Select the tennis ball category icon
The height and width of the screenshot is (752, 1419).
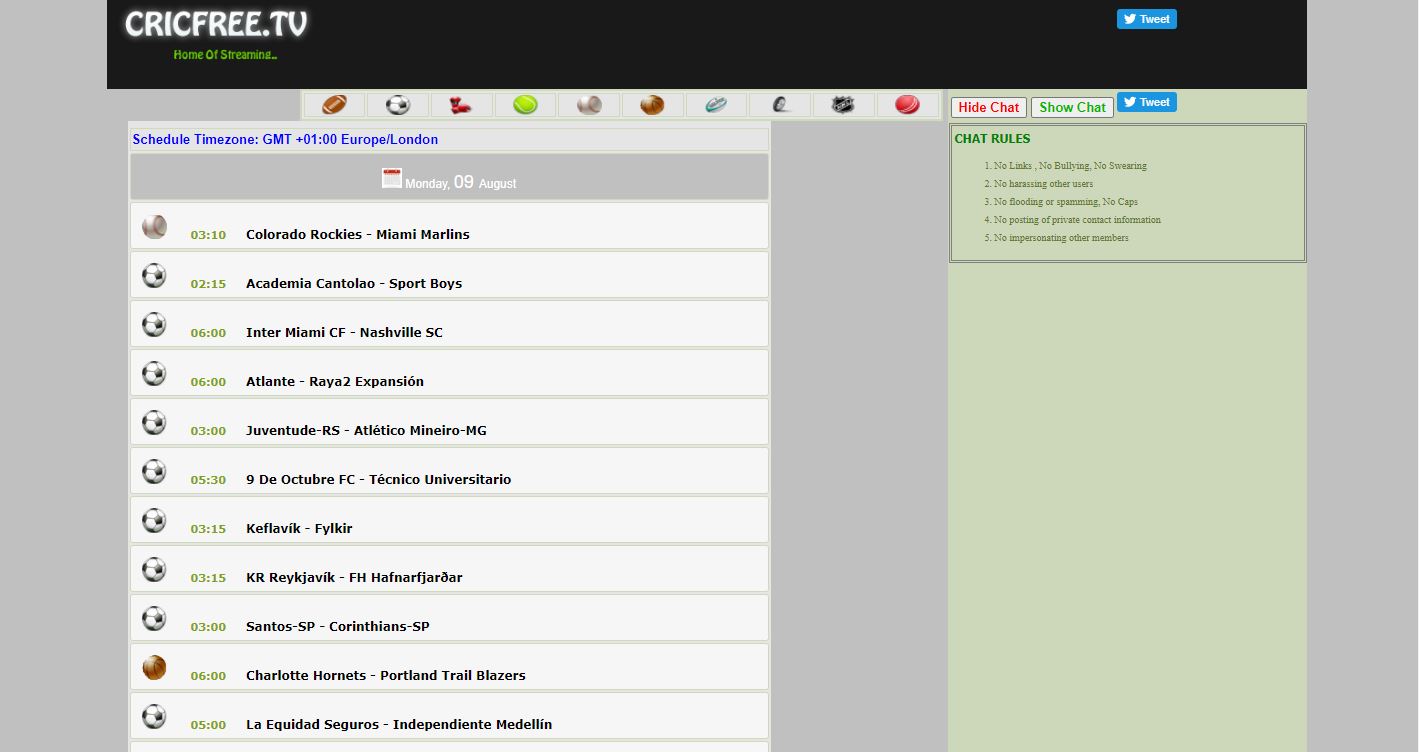pyautogui.click(x=525, y=105)
